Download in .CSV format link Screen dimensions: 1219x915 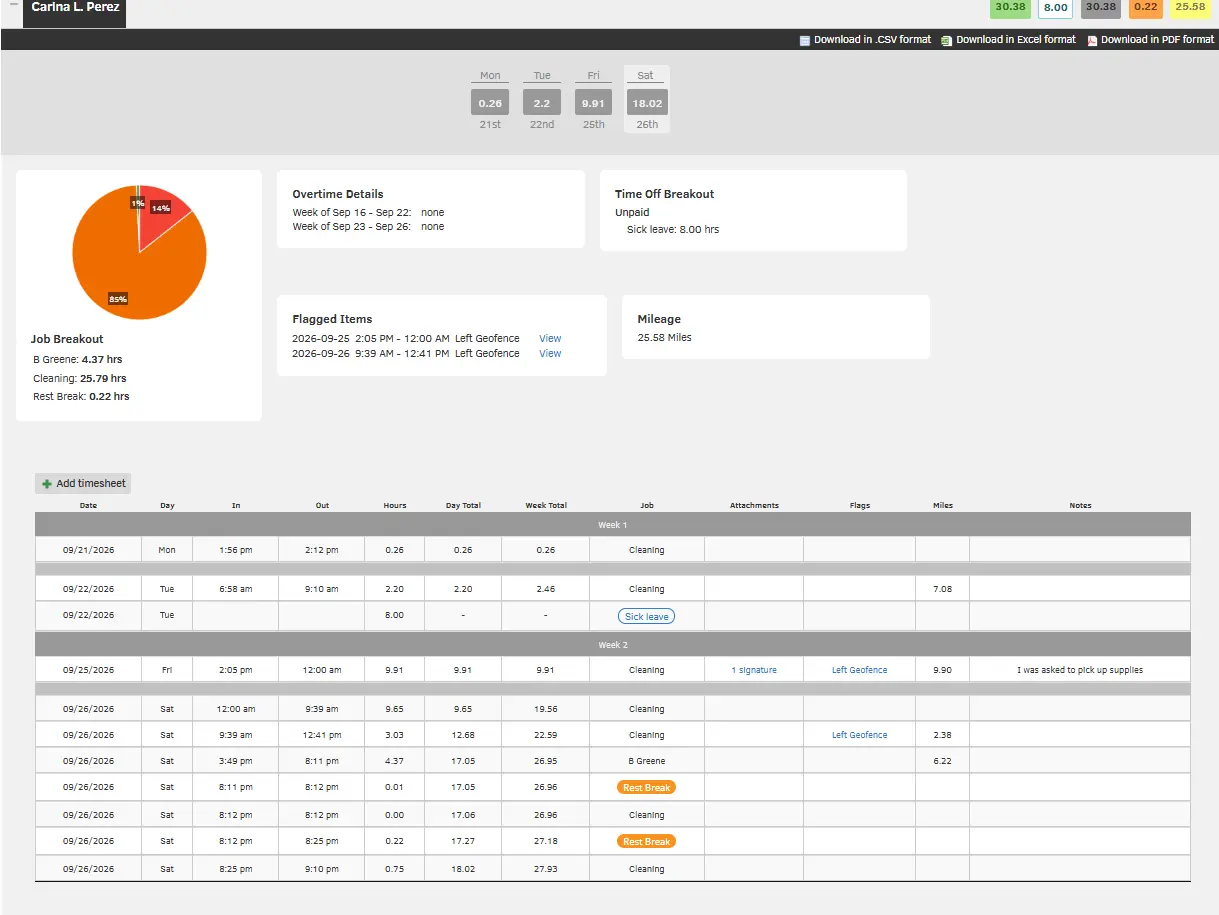click(x=872, y=40)
